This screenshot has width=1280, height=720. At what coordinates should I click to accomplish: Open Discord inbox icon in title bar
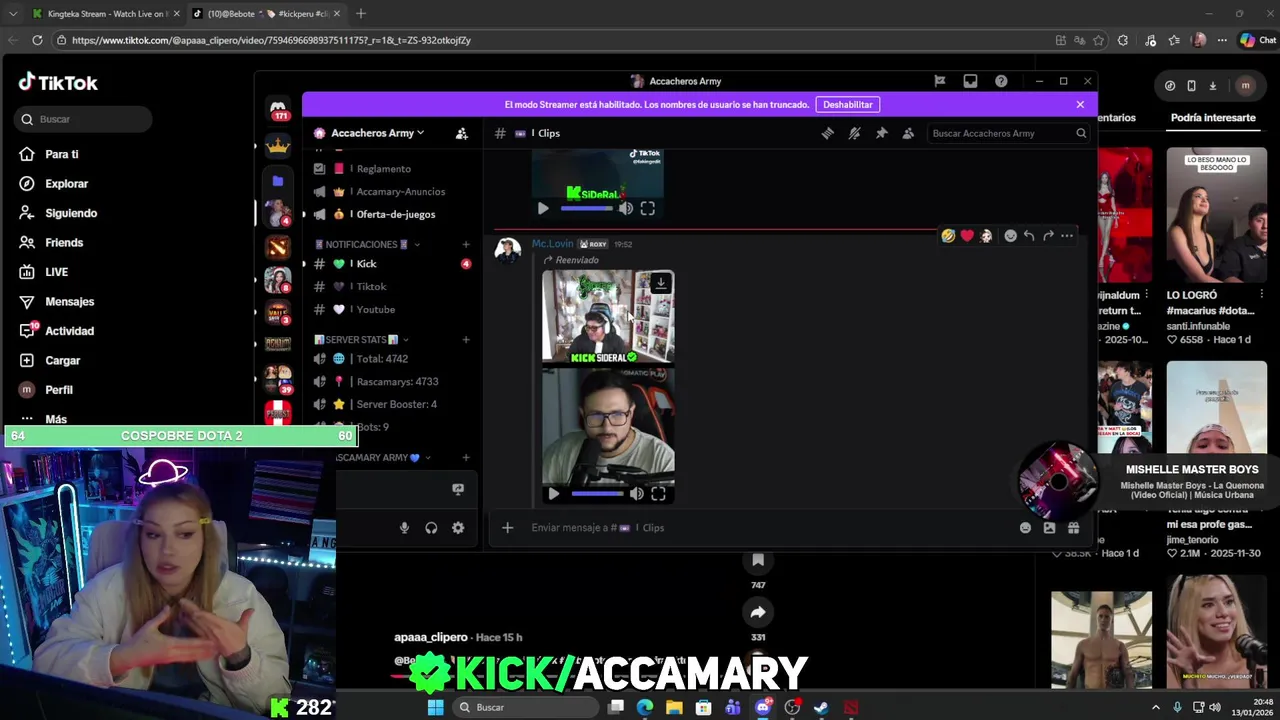click(970, 81)
